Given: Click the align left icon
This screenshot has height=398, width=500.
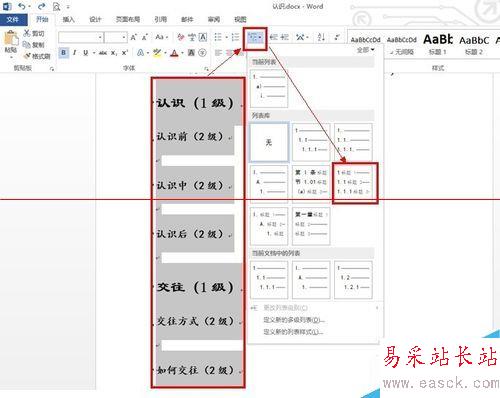Looking at the screenshot, I should coord(218,53).
